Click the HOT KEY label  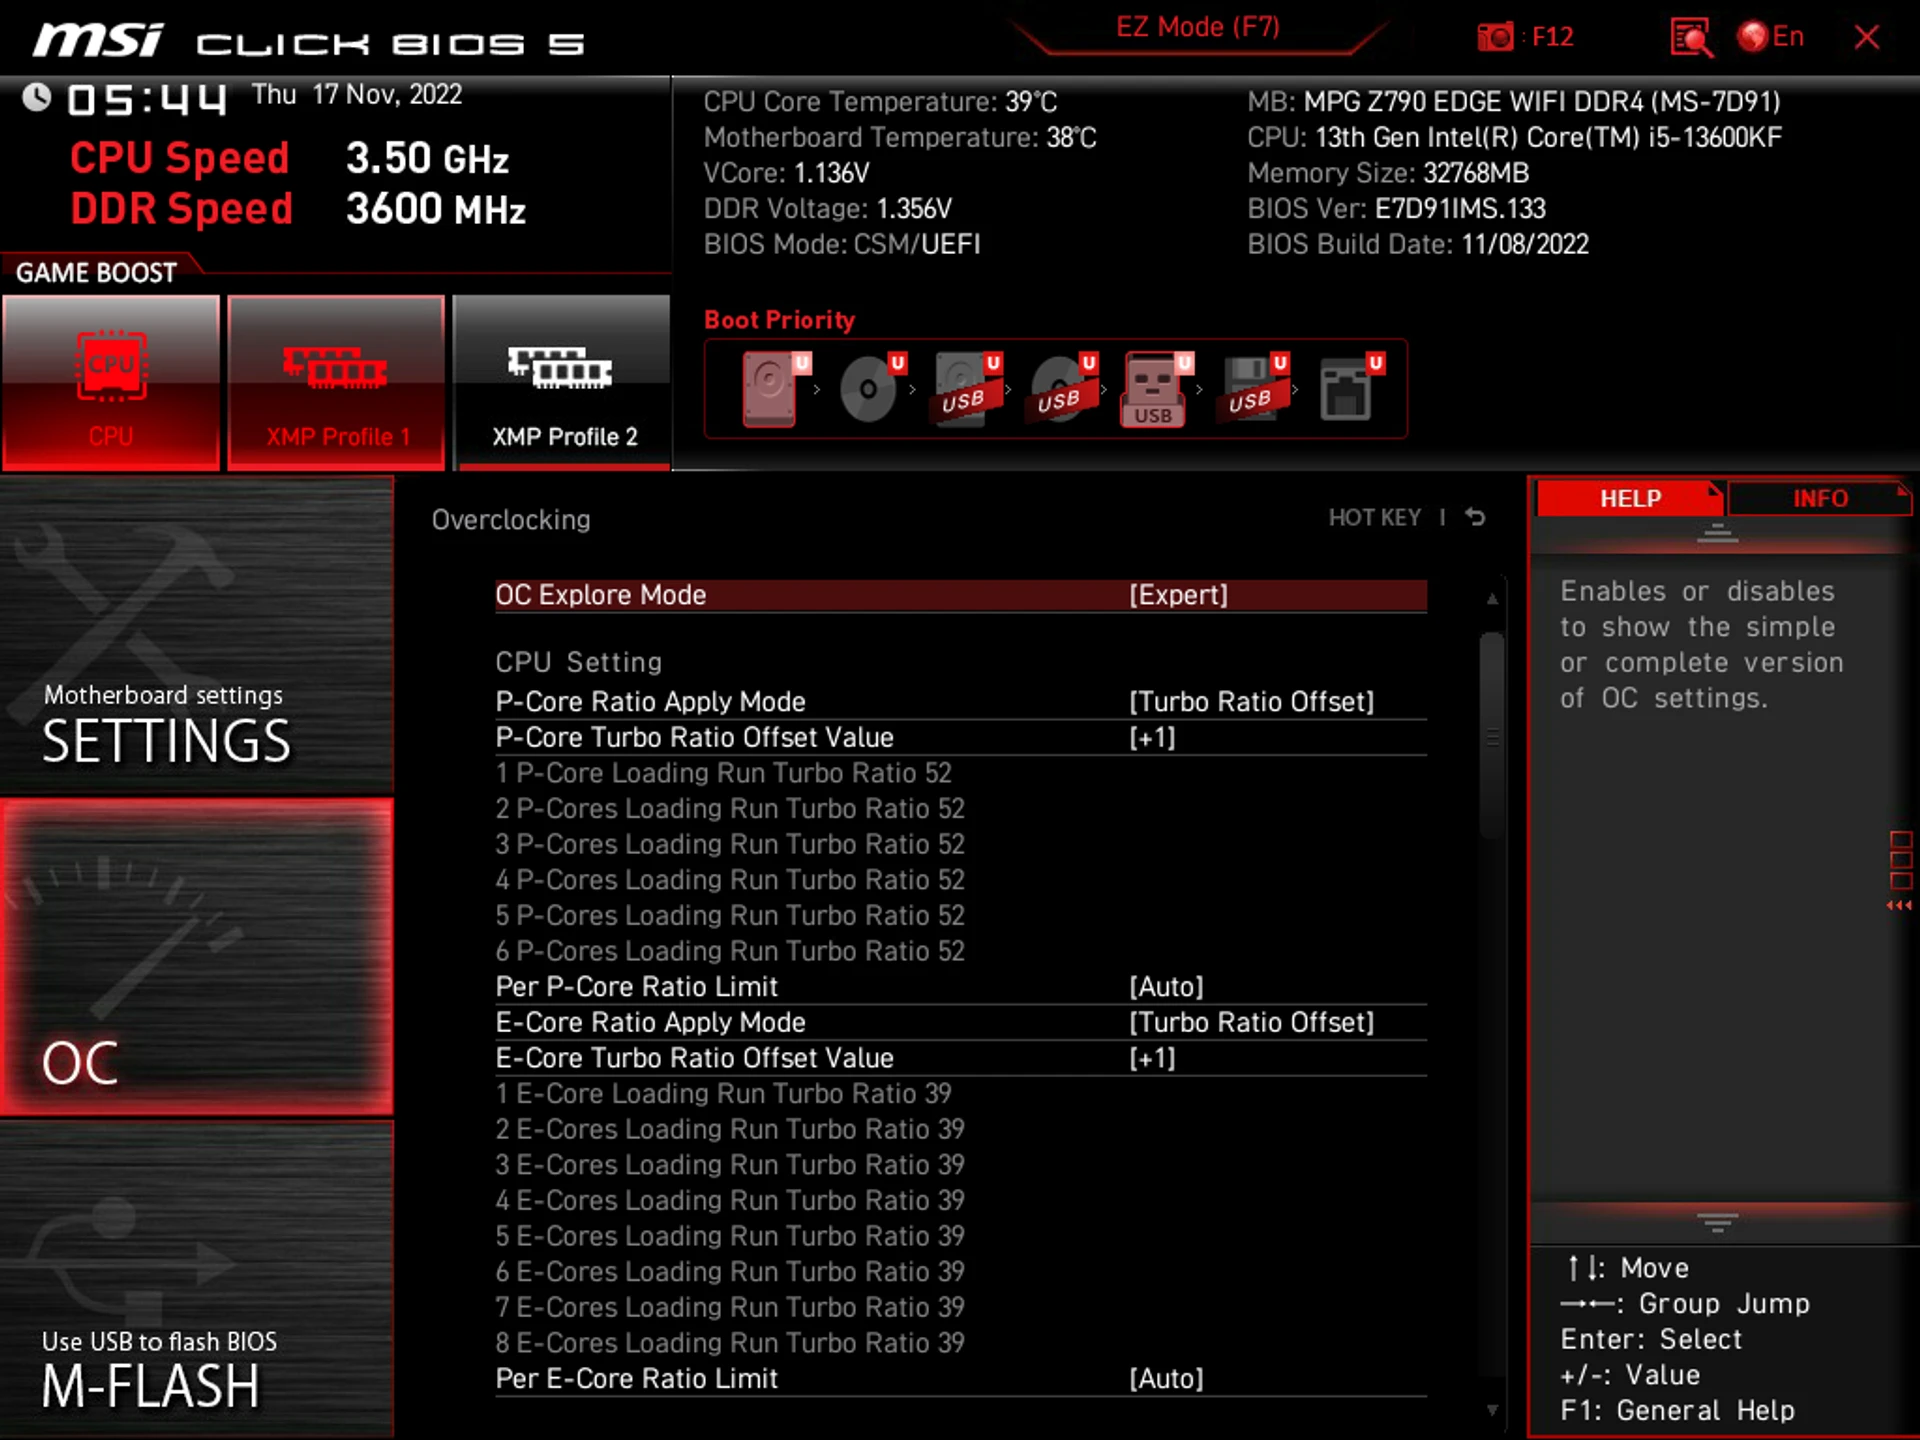coord(1374,518)
